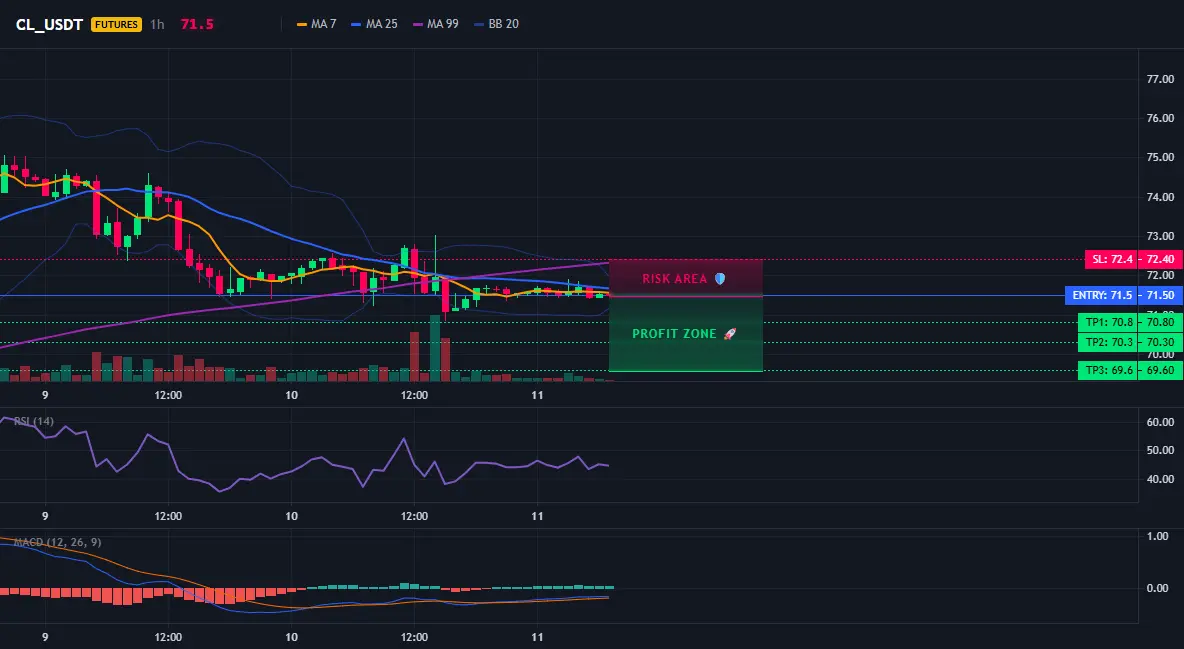Screen dimensions: 1184x649
Task: Click 76.00 on the price axis
Action: pos(1160,118)
